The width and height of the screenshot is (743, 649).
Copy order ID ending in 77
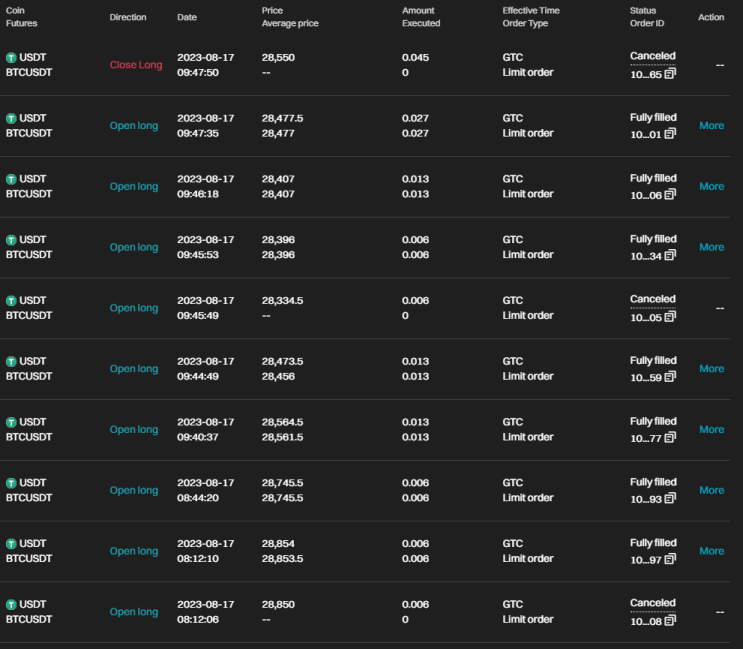[670, 438]
